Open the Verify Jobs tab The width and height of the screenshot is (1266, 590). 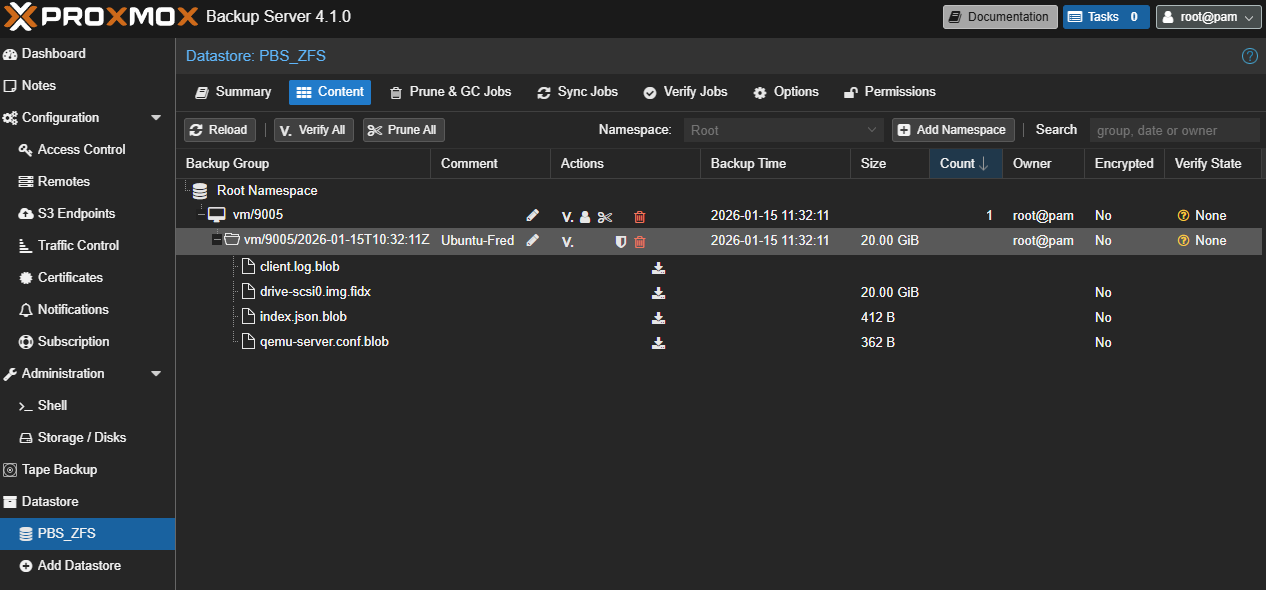685,92
